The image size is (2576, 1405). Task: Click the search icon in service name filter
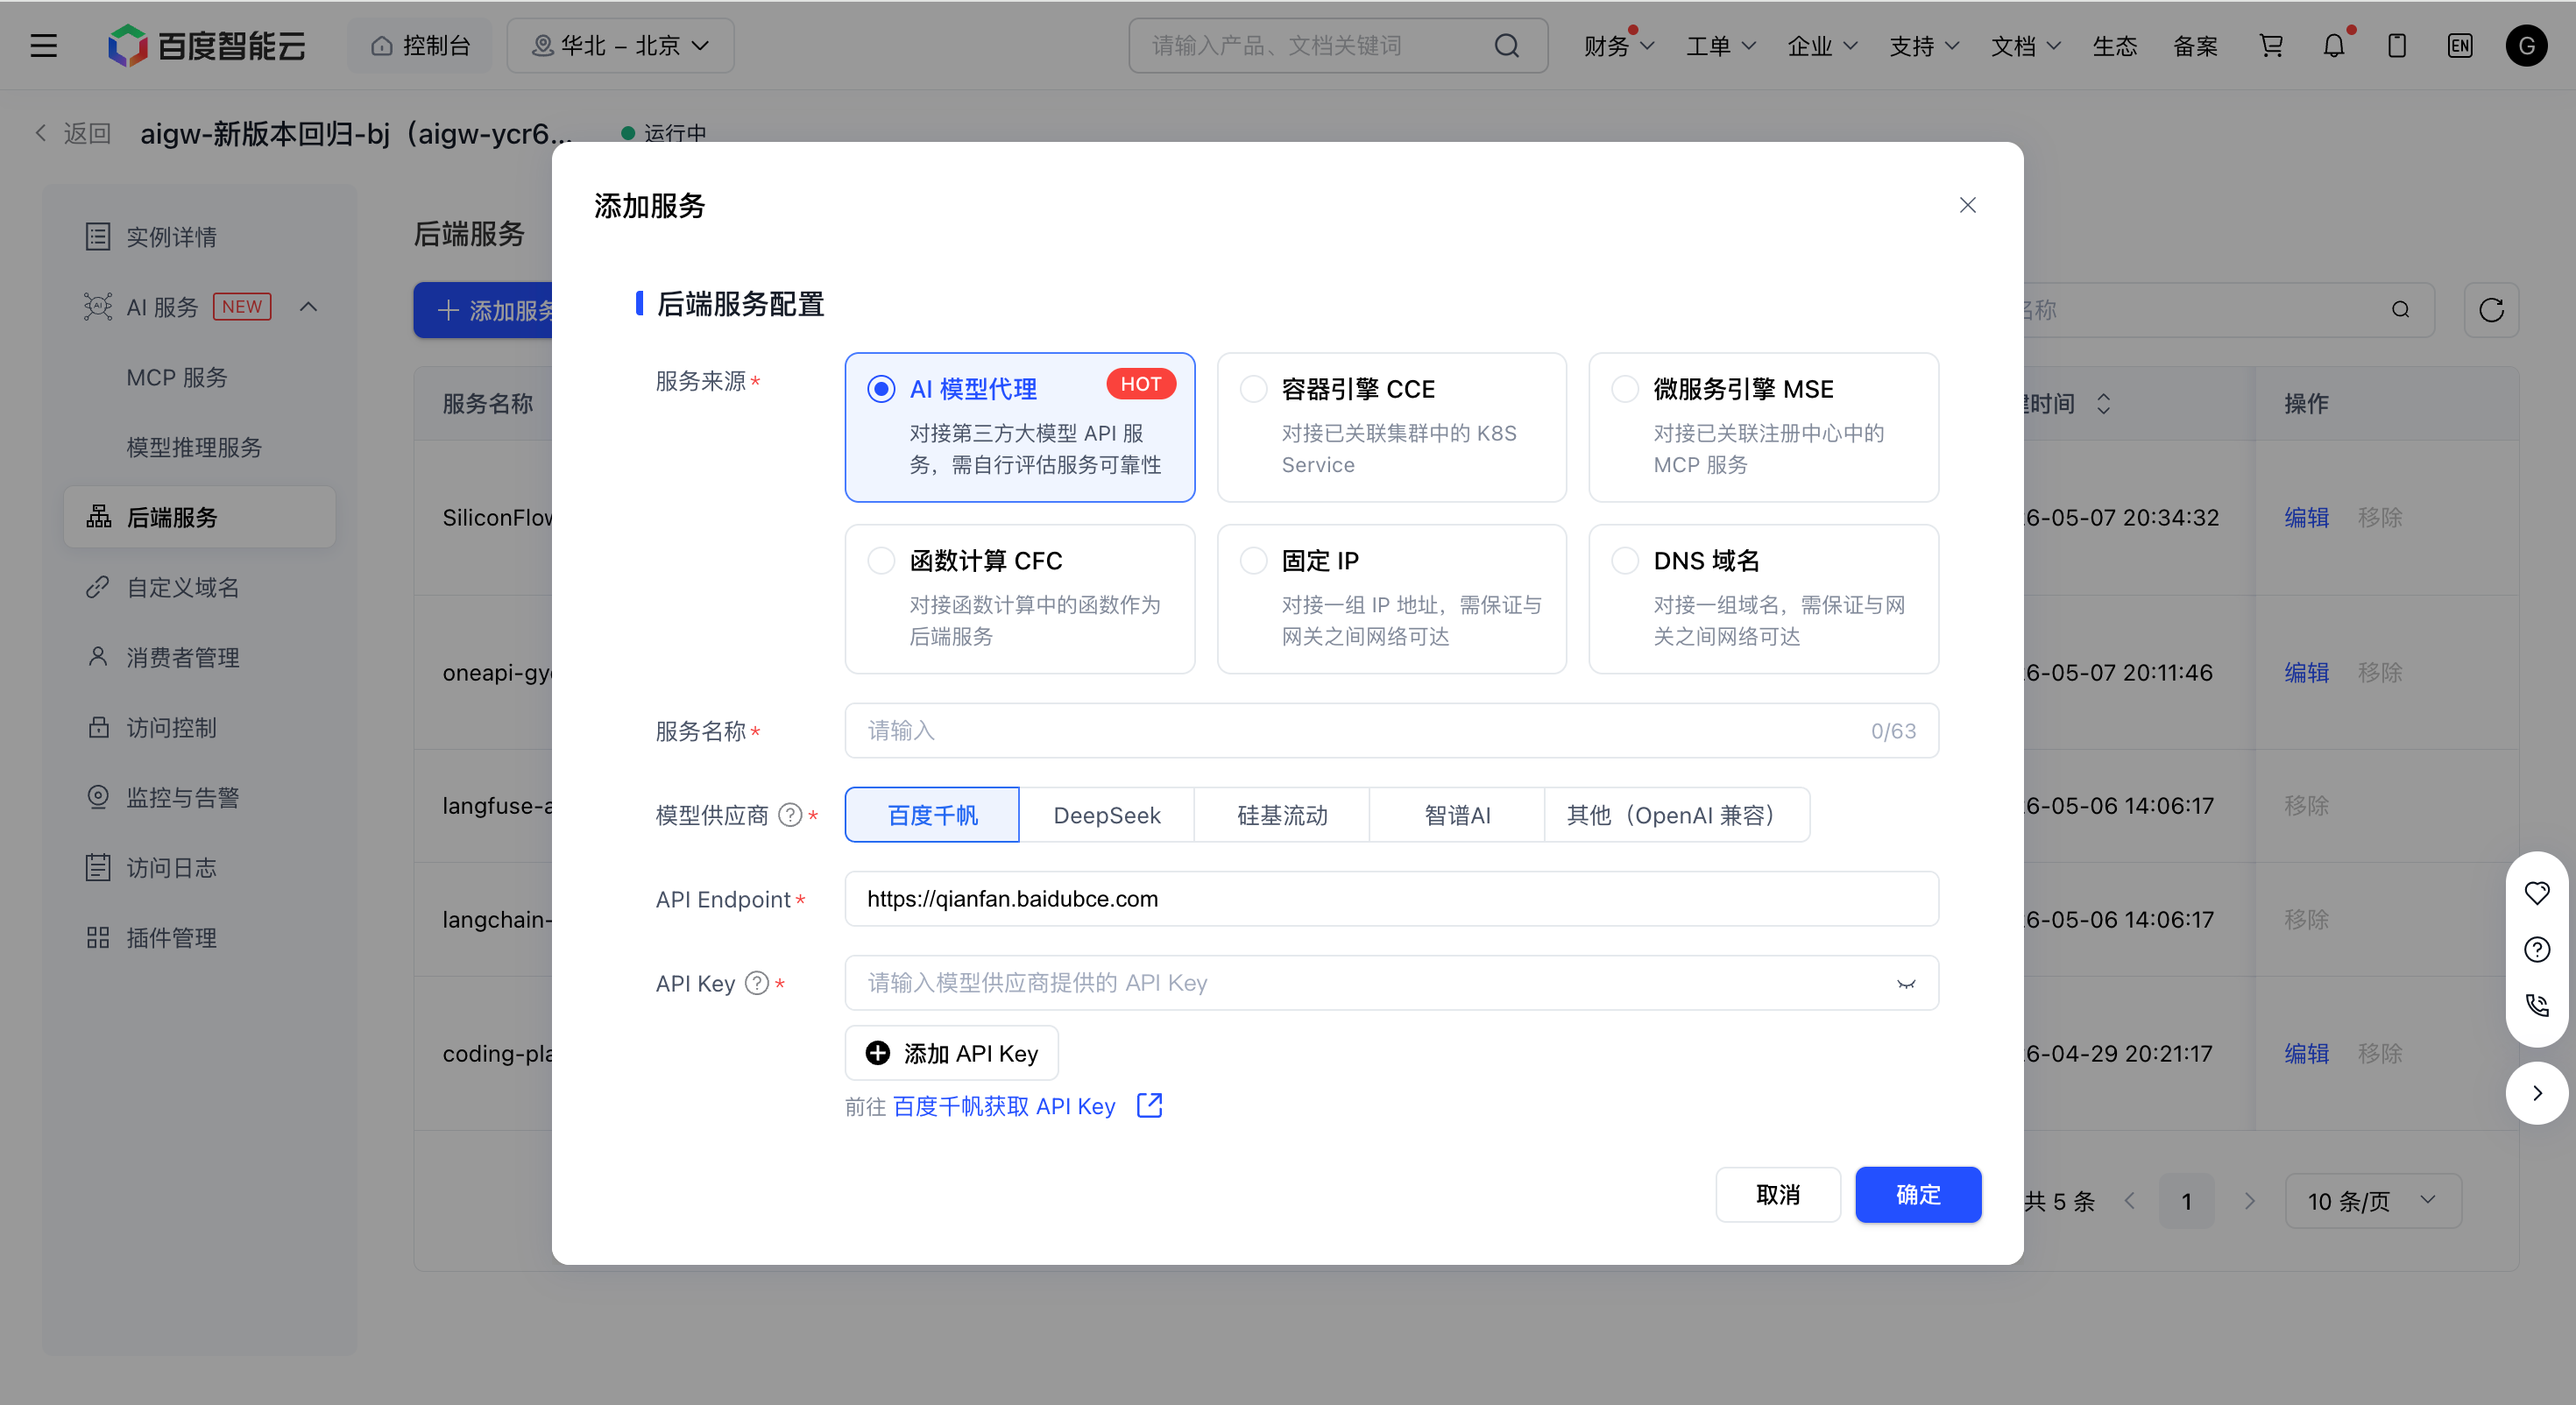(2400, 310)
